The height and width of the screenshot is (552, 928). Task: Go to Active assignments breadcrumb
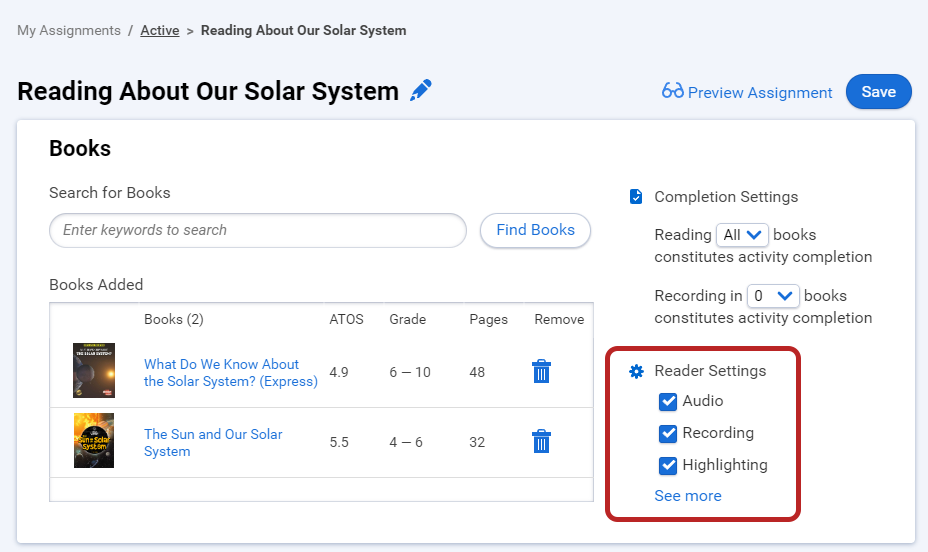click(160, 30)
